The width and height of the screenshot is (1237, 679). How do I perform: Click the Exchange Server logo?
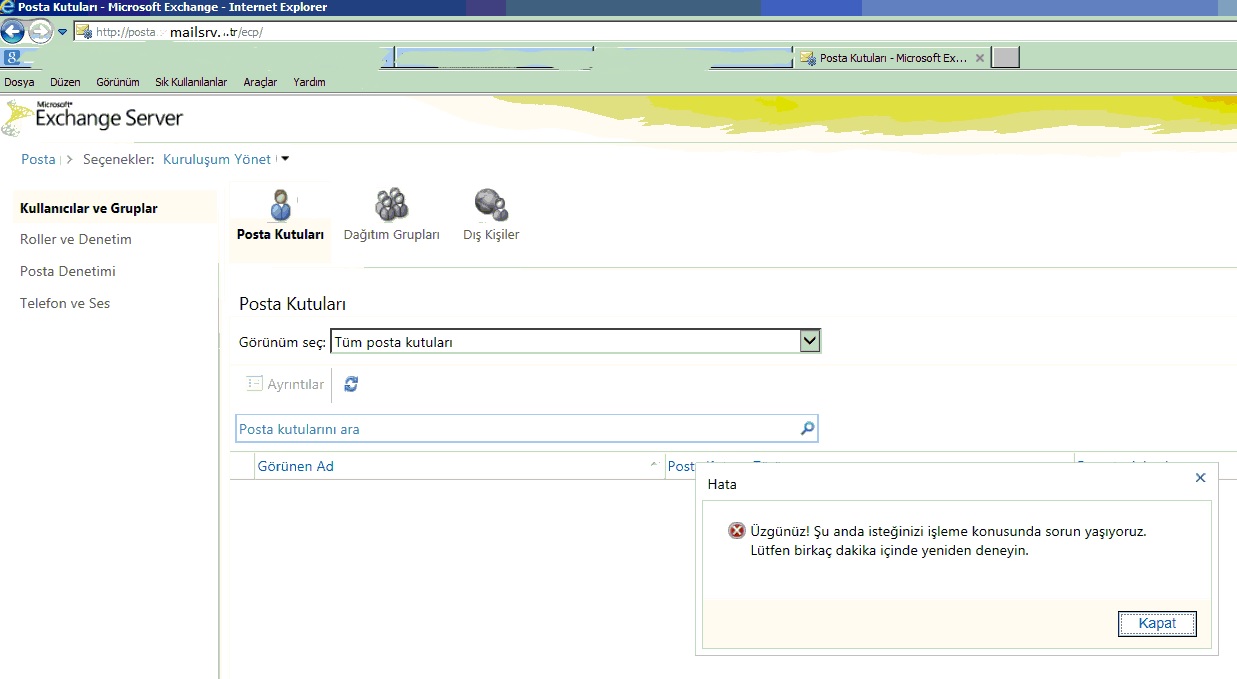93,118
